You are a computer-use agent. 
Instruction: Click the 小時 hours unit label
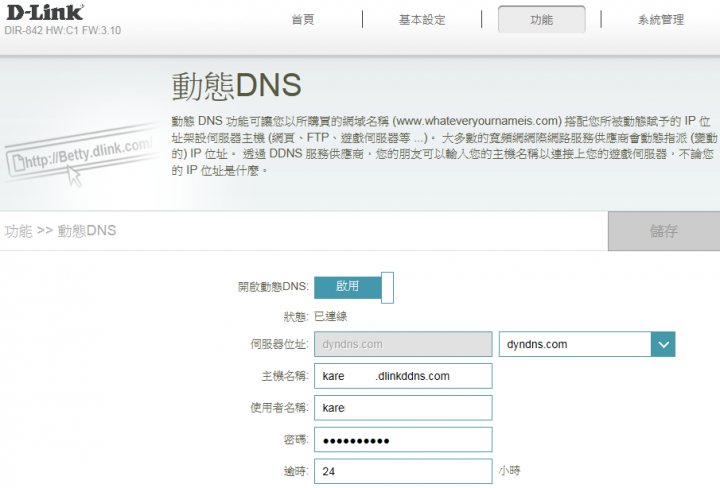tap(510, 471)
